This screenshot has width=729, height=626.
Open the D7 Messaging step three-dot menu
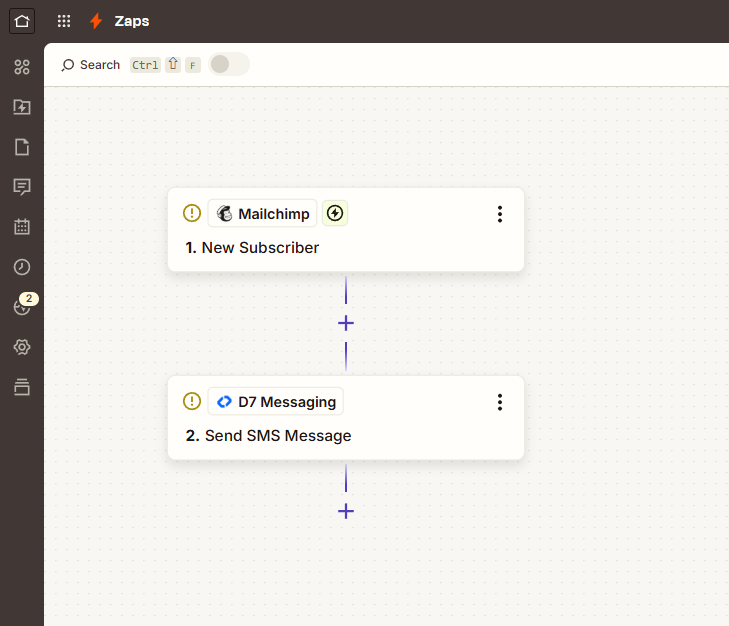(500, 402)
